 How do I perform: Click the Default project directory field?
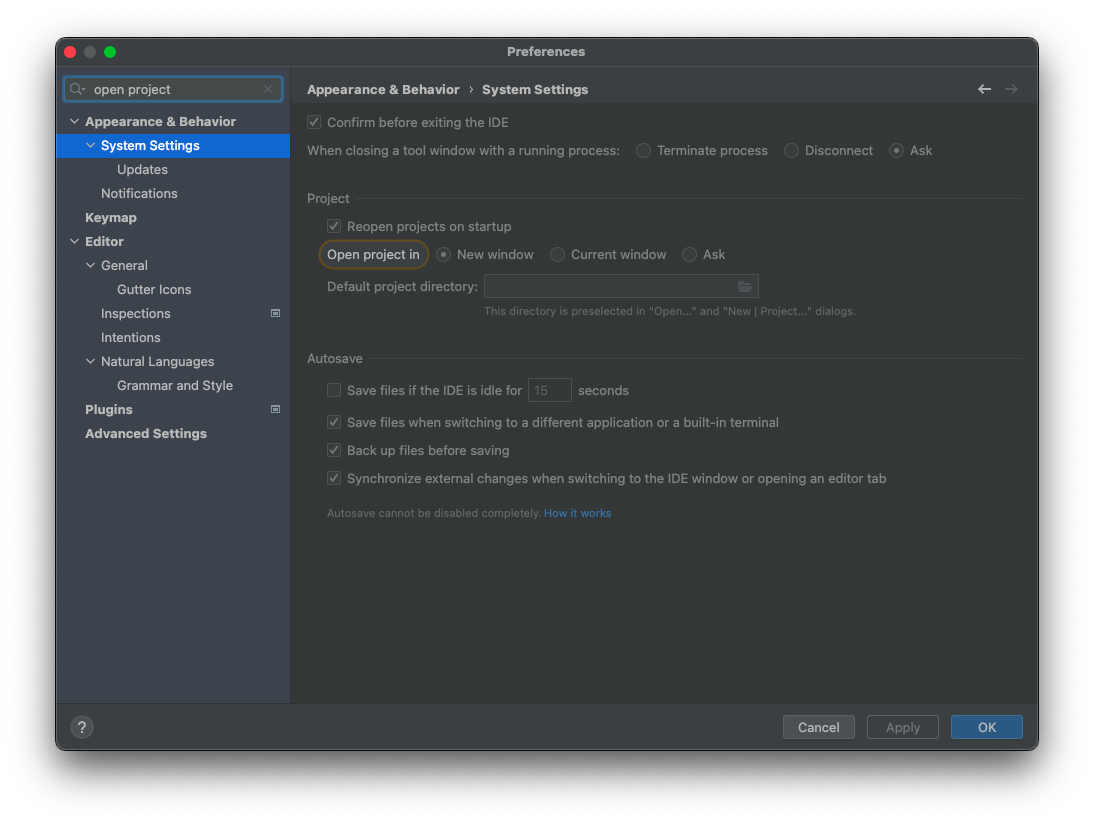(621, 287)
